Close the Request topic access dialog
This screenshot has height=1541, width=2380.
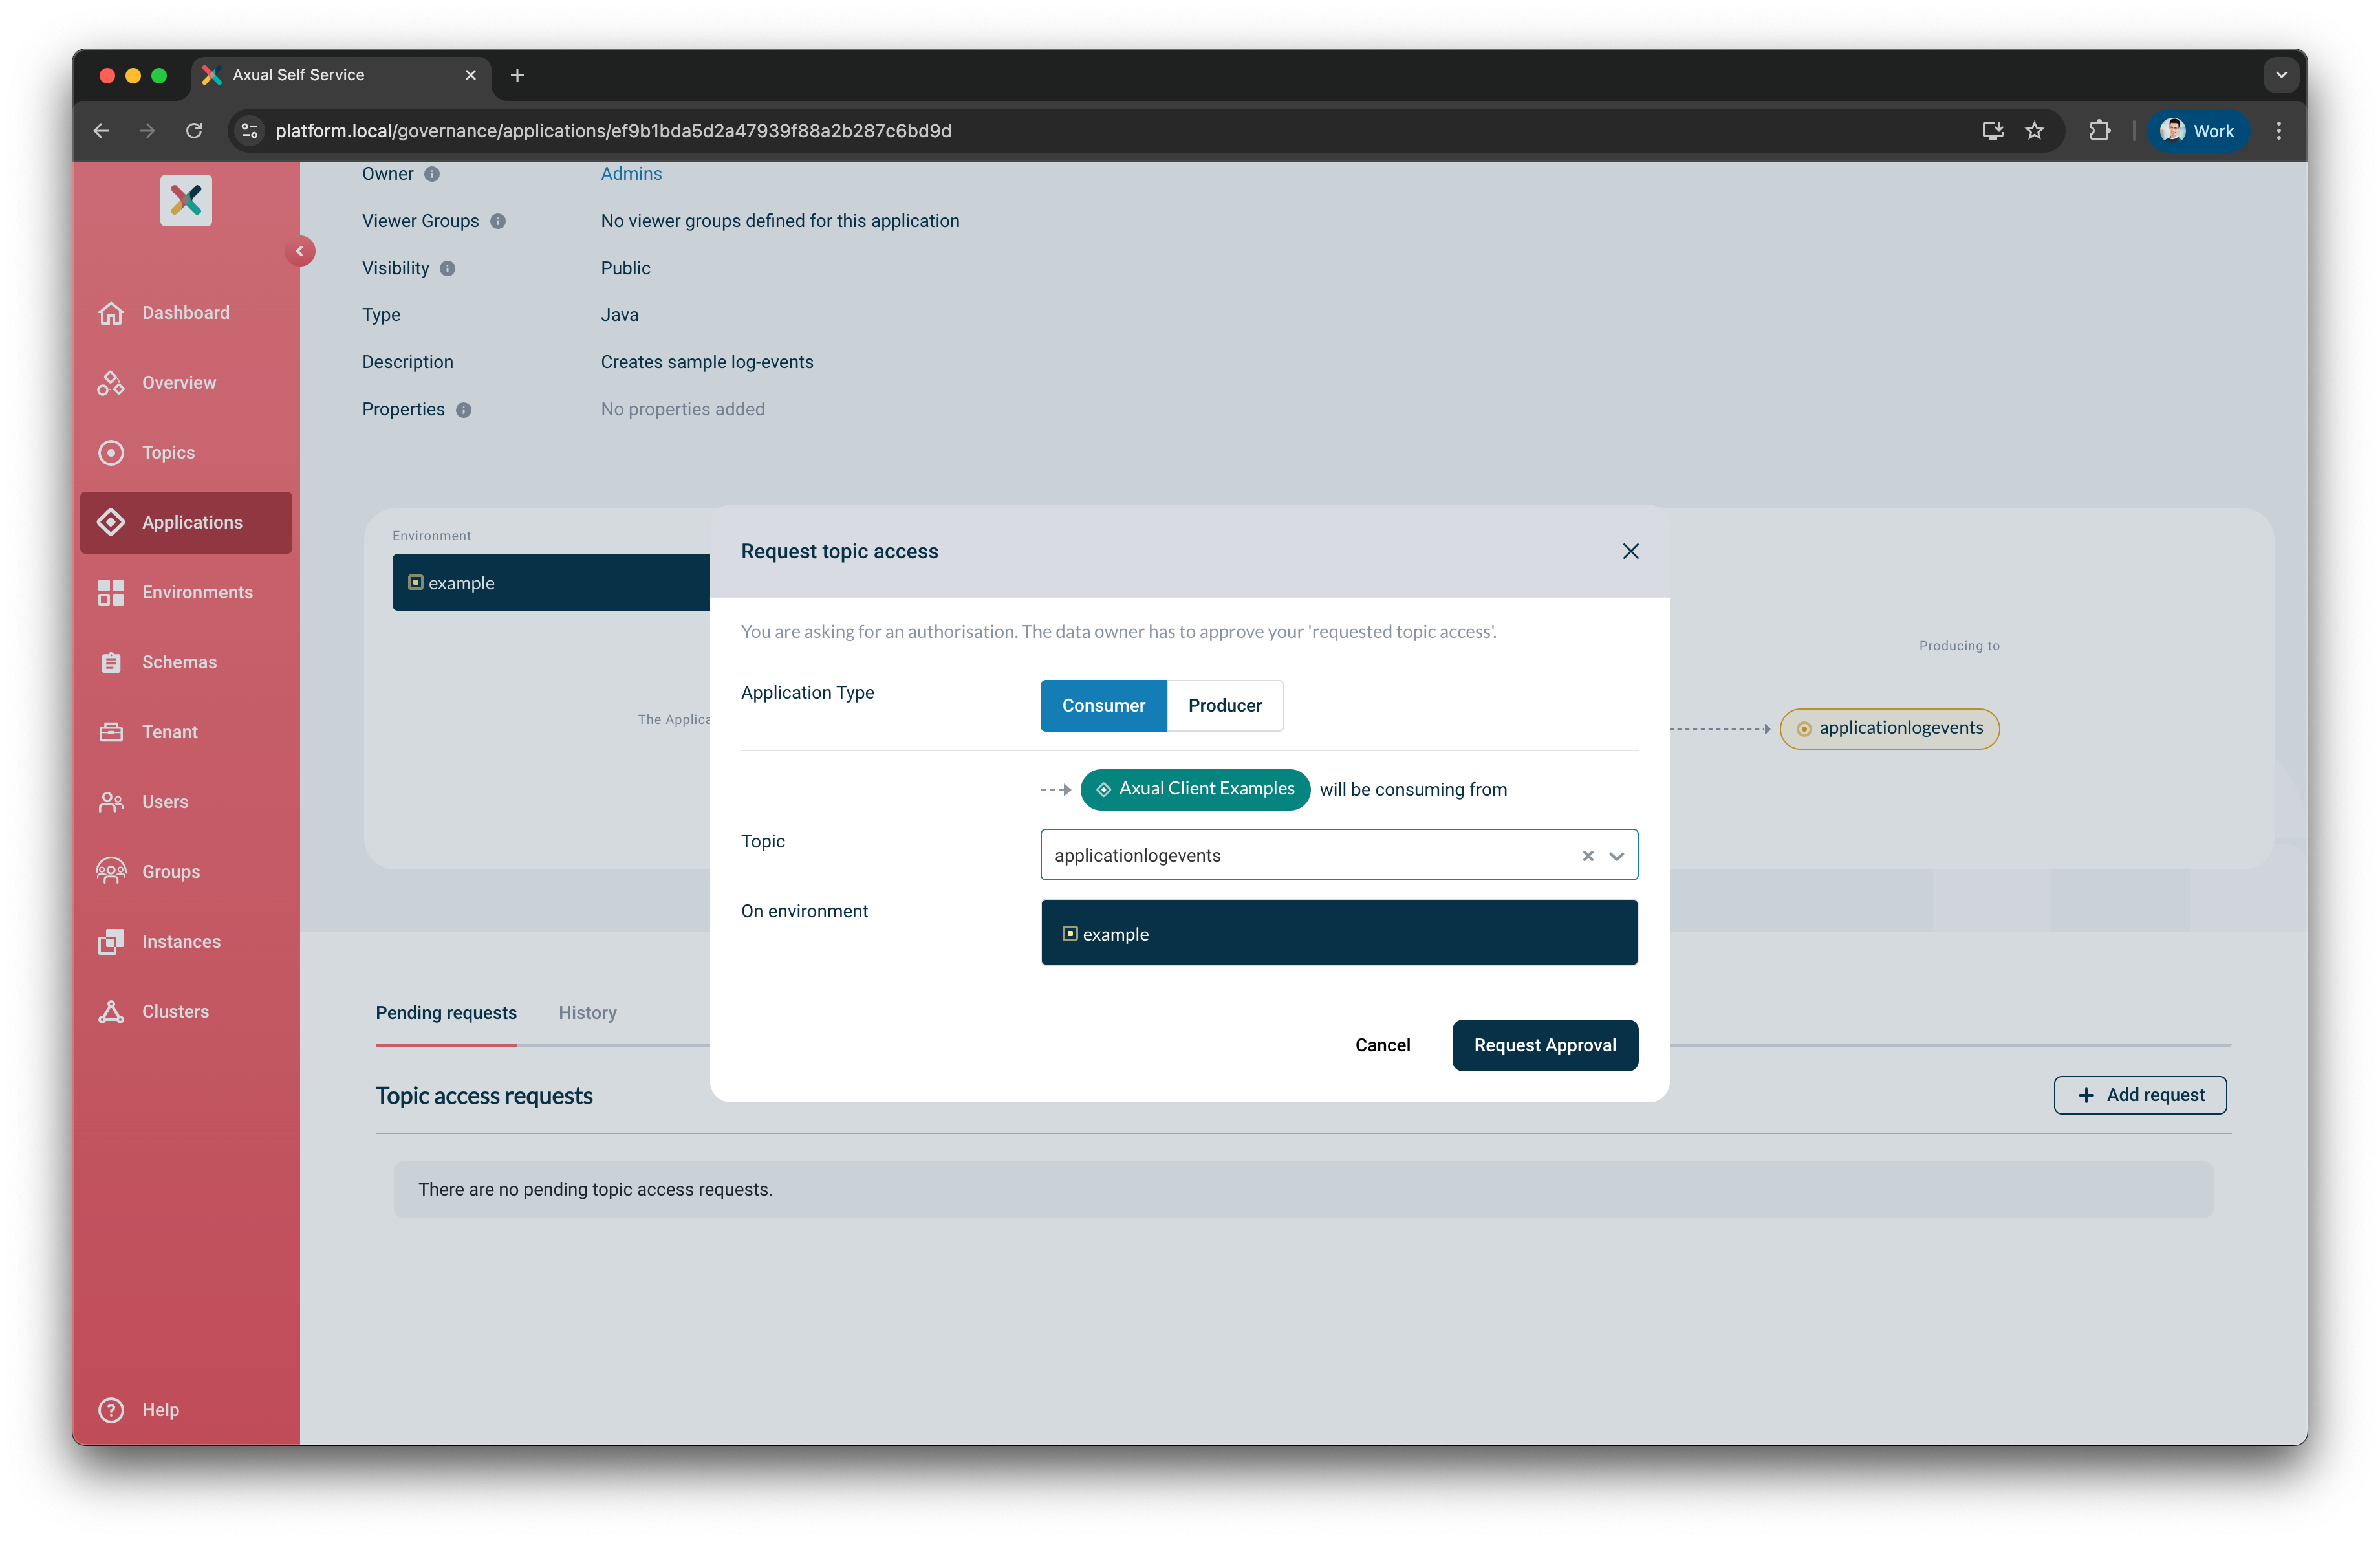coord(1630,551)
